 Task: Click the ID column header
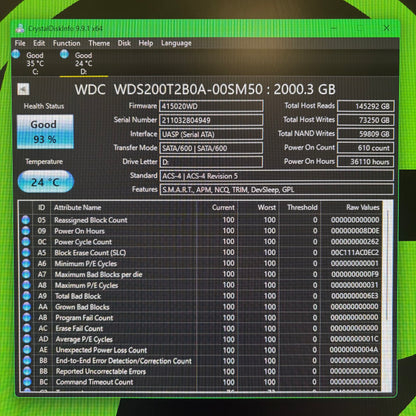pos(41,207)
